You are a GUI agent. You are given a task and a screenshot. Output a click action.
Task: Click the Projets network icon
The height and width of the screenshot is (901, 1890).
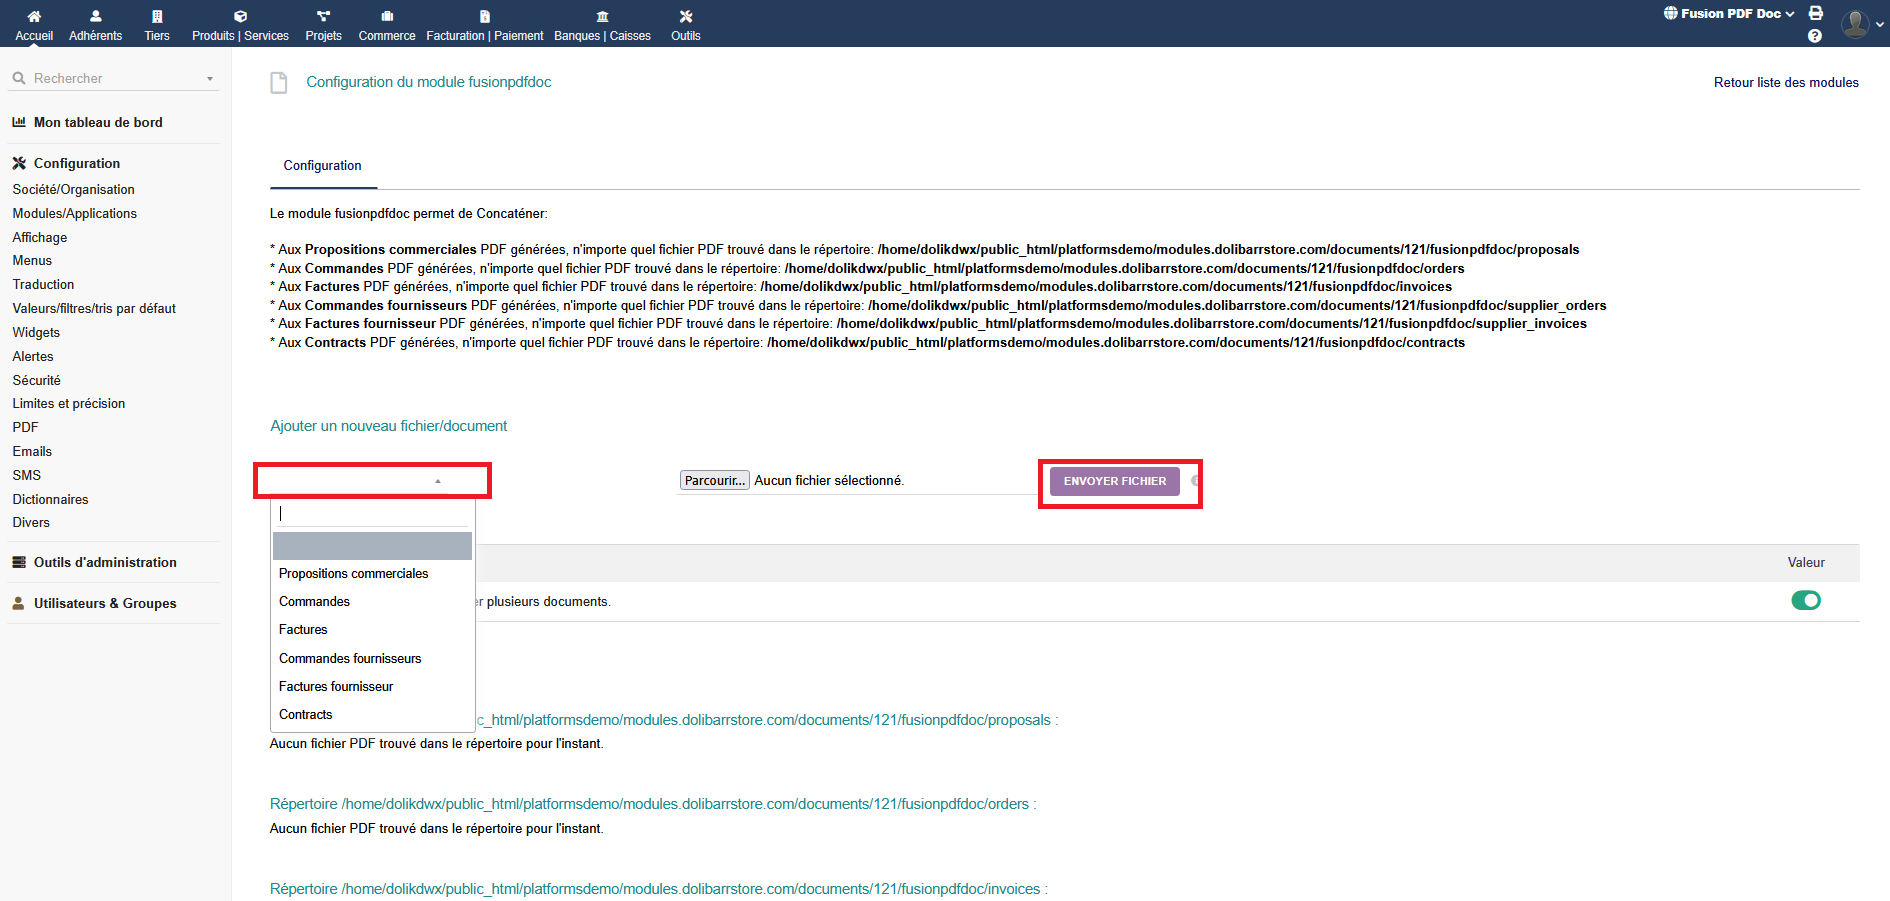click(x=323, y=16)
